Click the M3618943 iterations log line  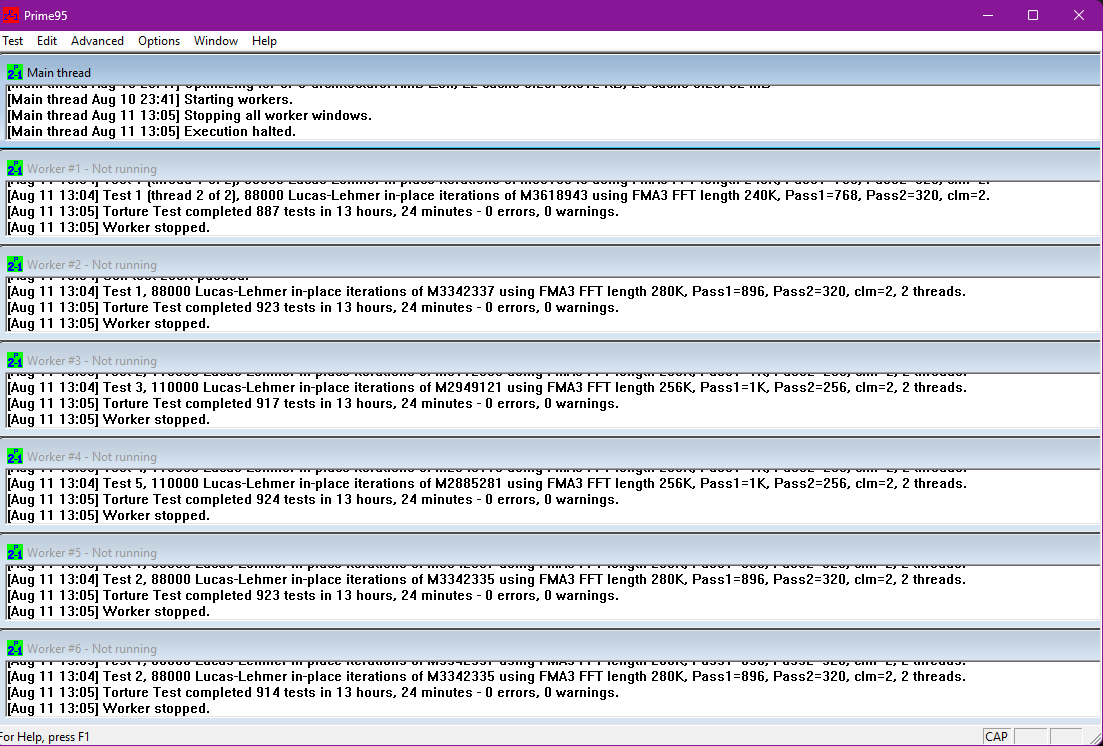click(x=499, y=195)
